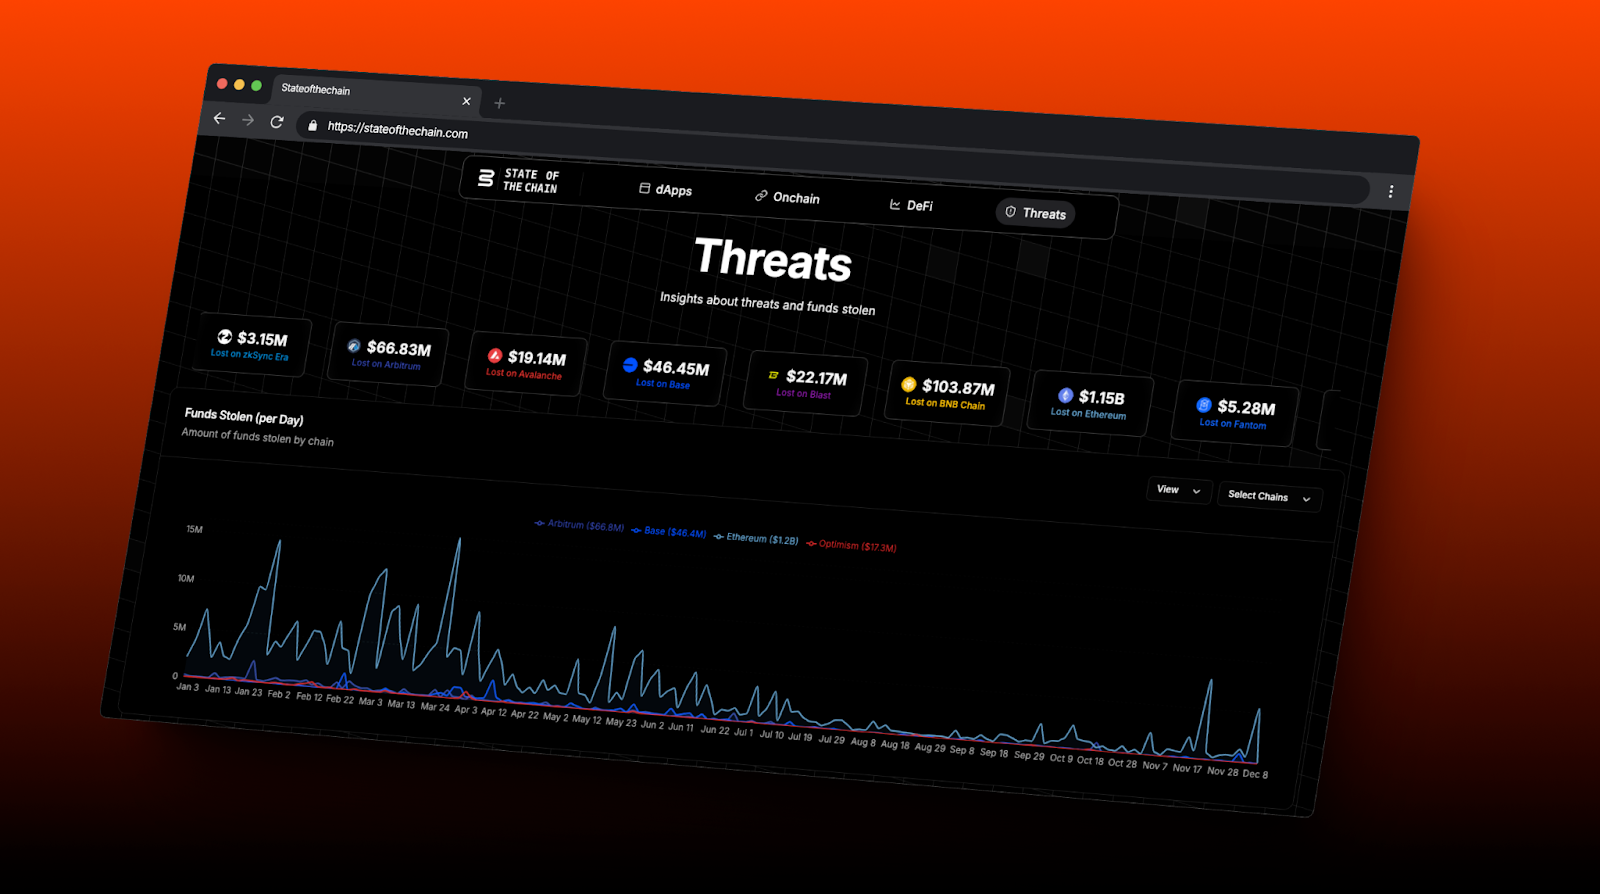
Task: Click the Avalanche icon on $19.14M card
Action: [494, 355]
